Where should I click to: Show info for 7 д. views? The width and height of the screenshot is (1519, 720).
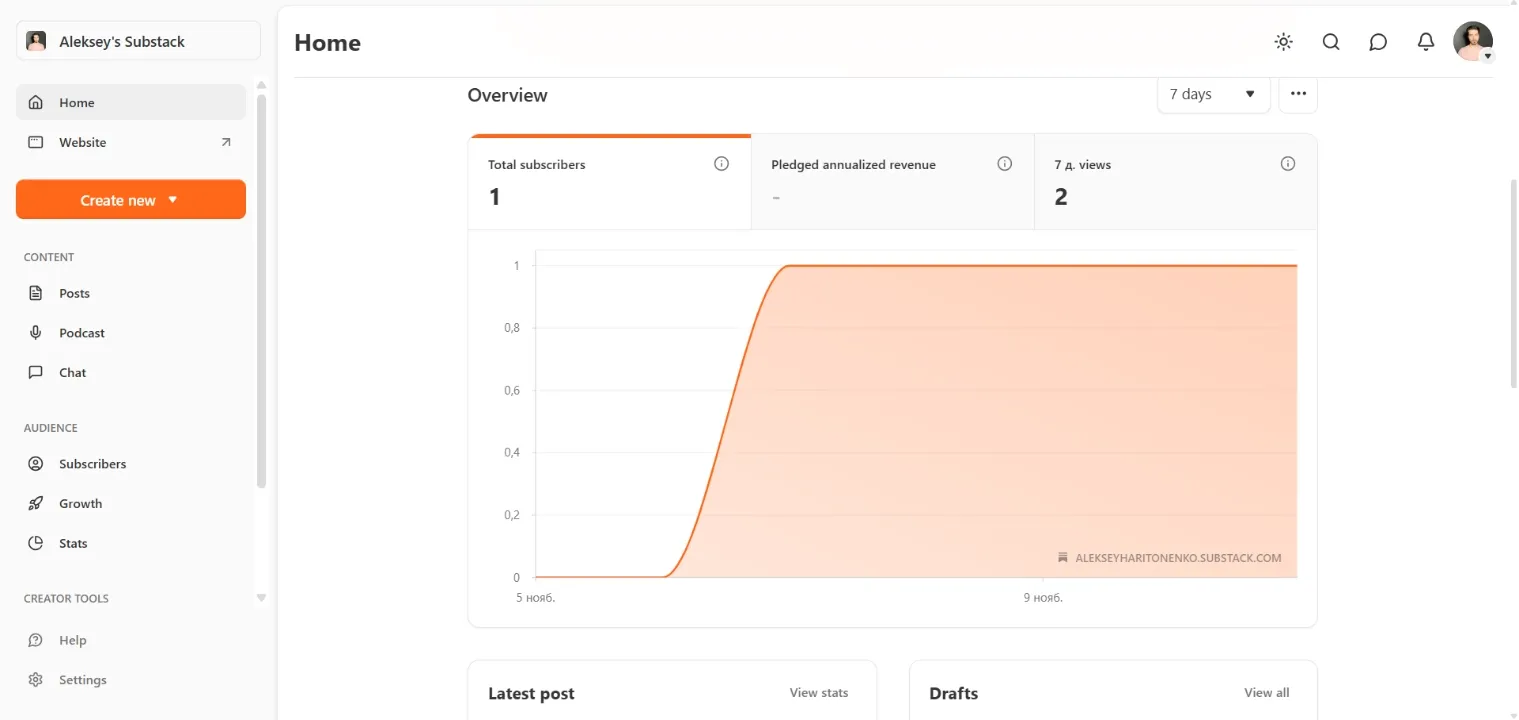[x=1288, y=164]
